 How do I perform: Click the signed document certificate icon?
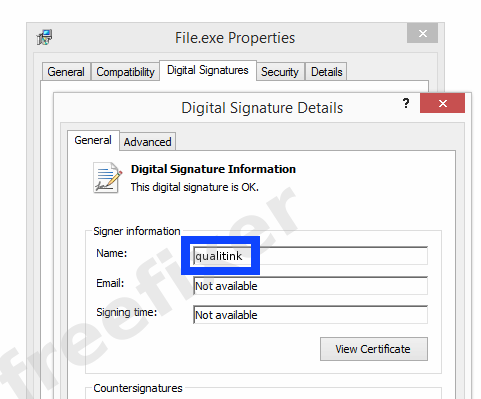[107, 177]
